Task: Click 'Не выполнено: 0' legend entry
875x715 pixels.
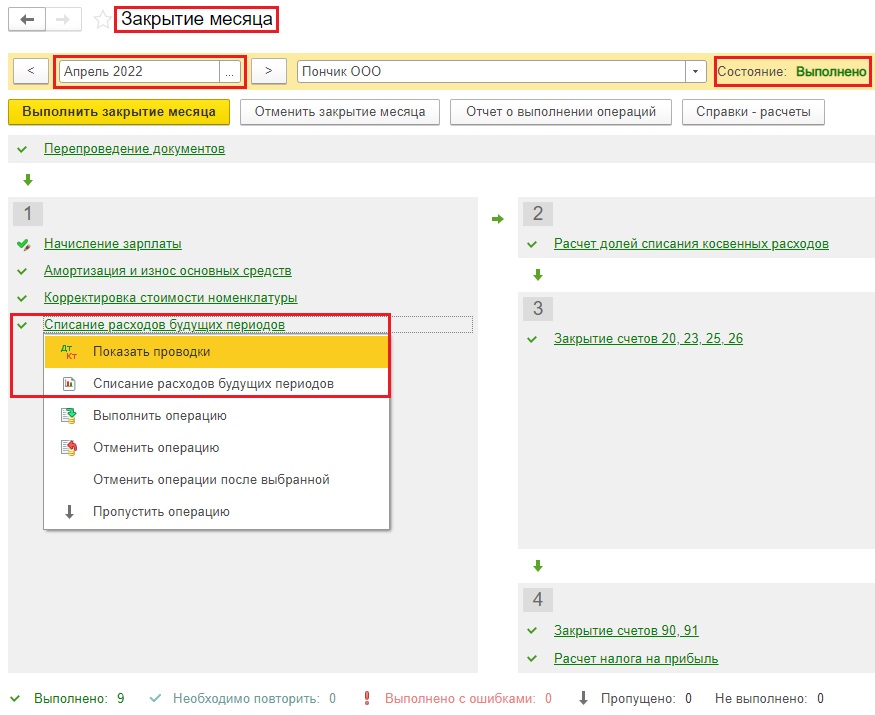Action: [770, 699]
